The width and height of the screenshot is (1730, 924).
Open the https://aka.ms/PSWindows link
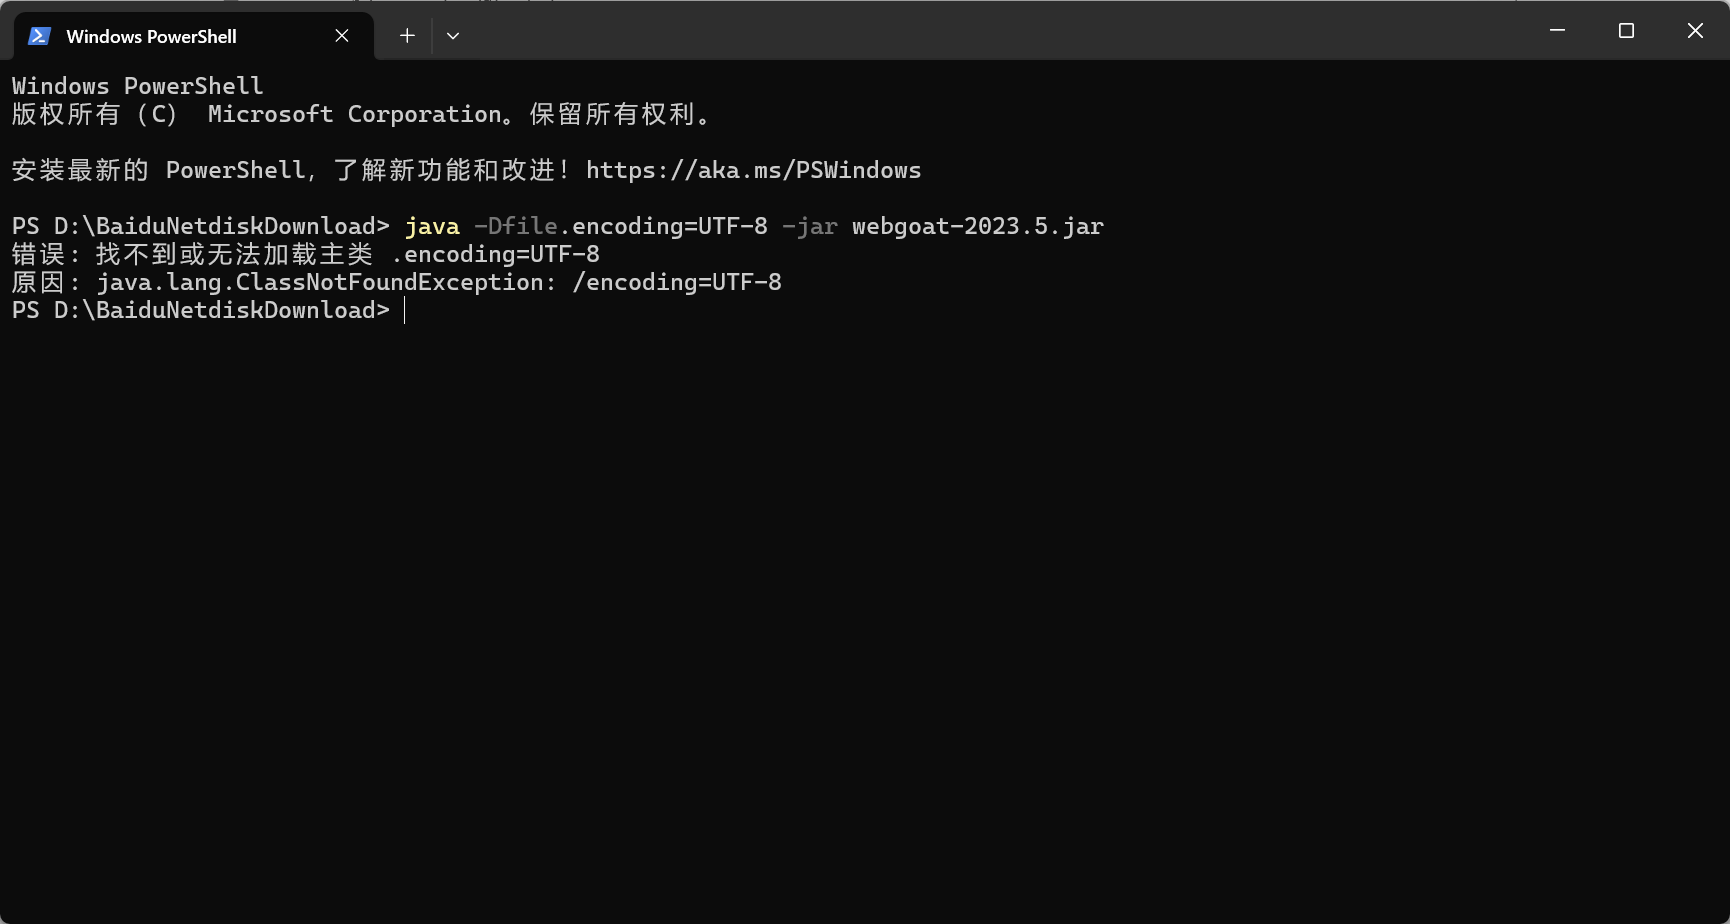753,170
